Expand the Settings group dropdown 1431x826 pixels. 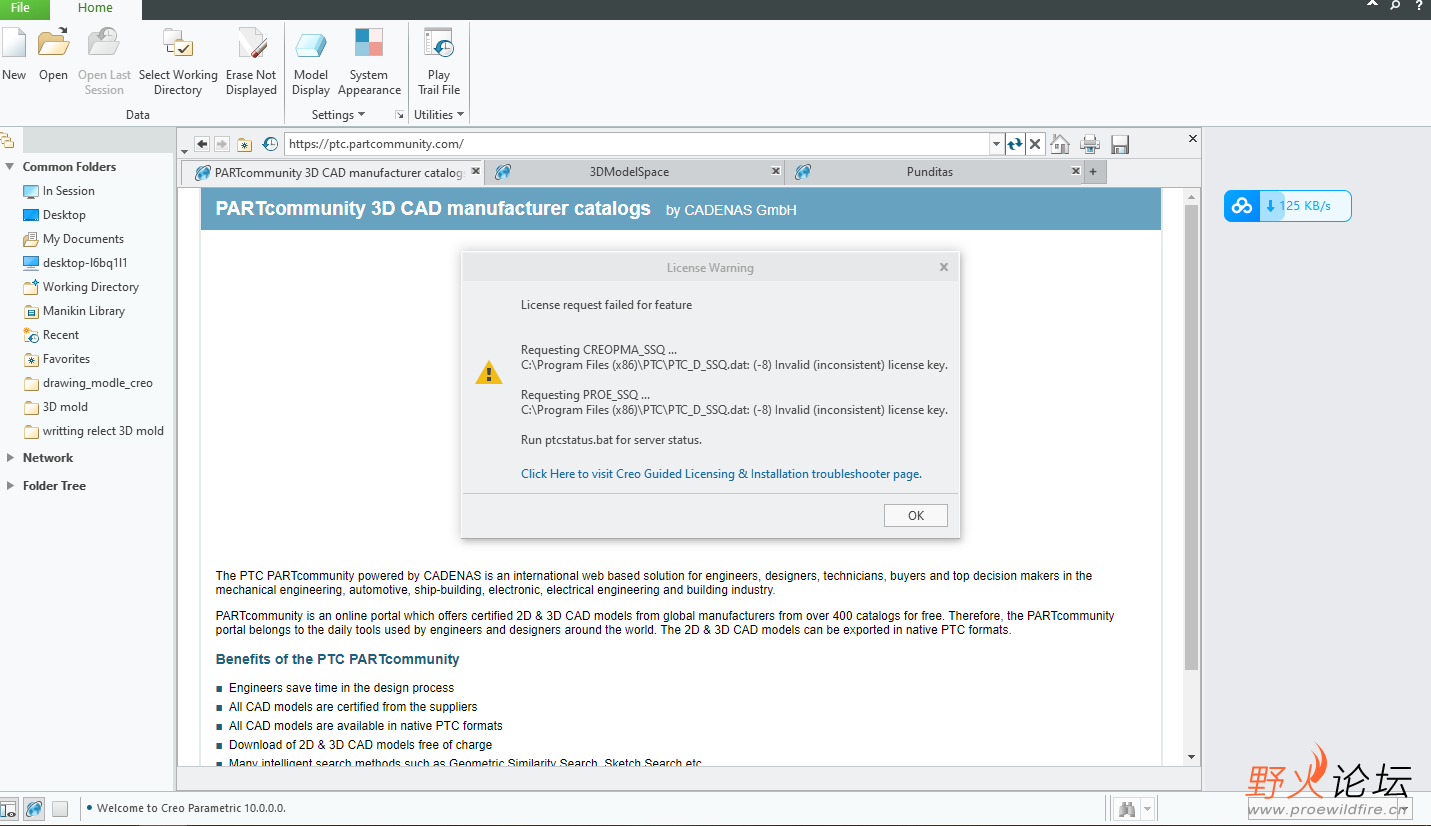(338, 115)
